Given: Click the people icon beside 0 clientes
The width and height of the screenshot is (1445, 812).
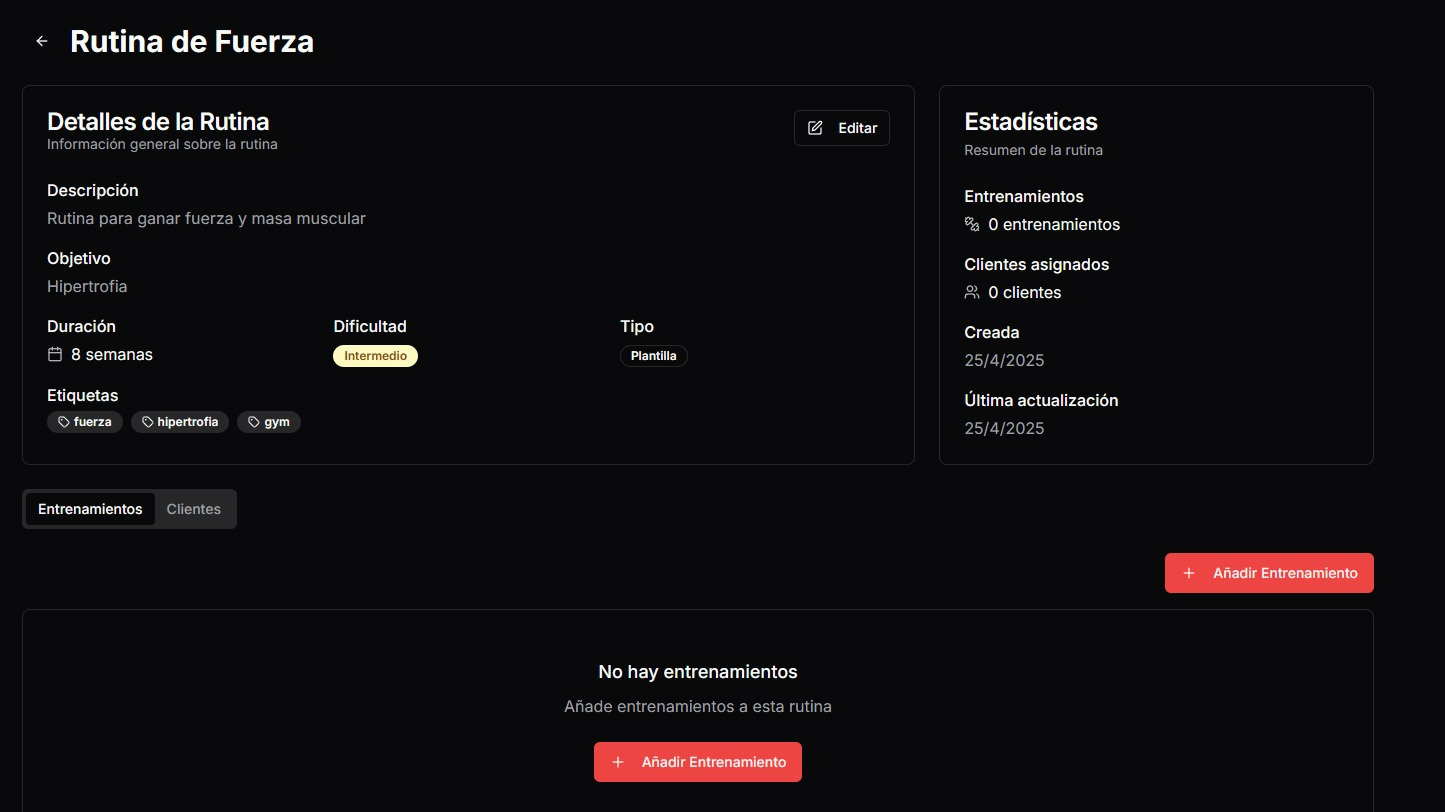Looking at the screenshot, I should [x=971, y=292].
